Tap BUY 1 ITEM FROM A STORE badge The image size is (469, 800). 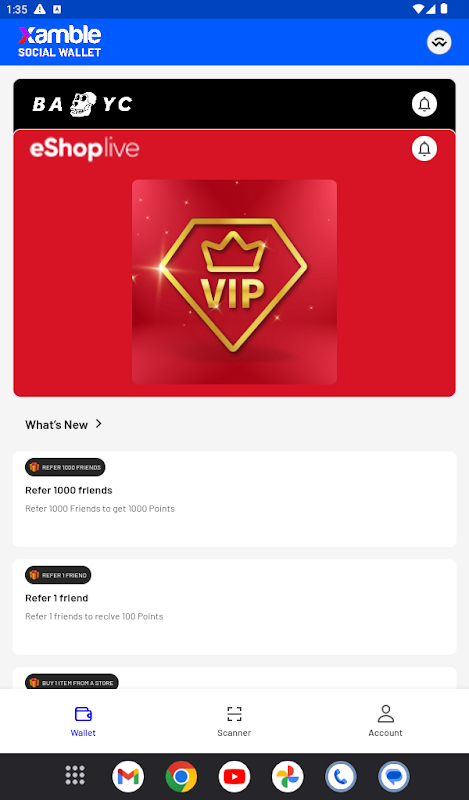tap(71, 682)
